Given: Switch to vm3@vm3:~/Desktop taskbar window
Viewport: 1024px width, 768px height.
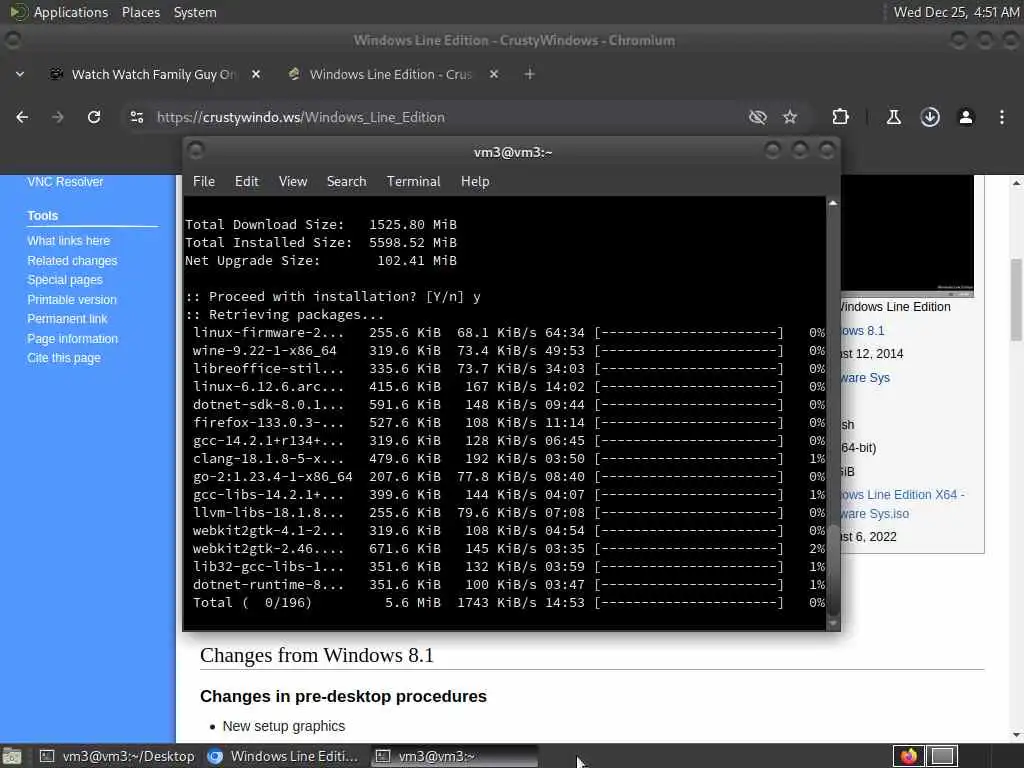Looking at the screenshot, I should [118, 756].
